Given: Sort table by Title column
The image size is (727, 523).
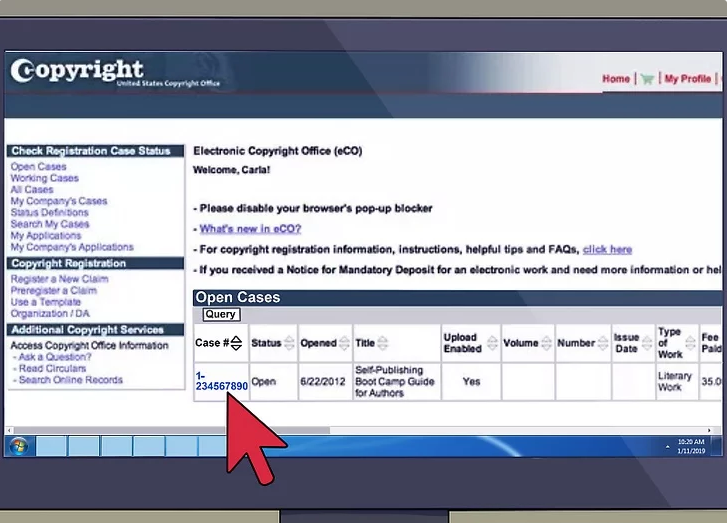Looking at the screenshot, I should click(x=383, y=343).
